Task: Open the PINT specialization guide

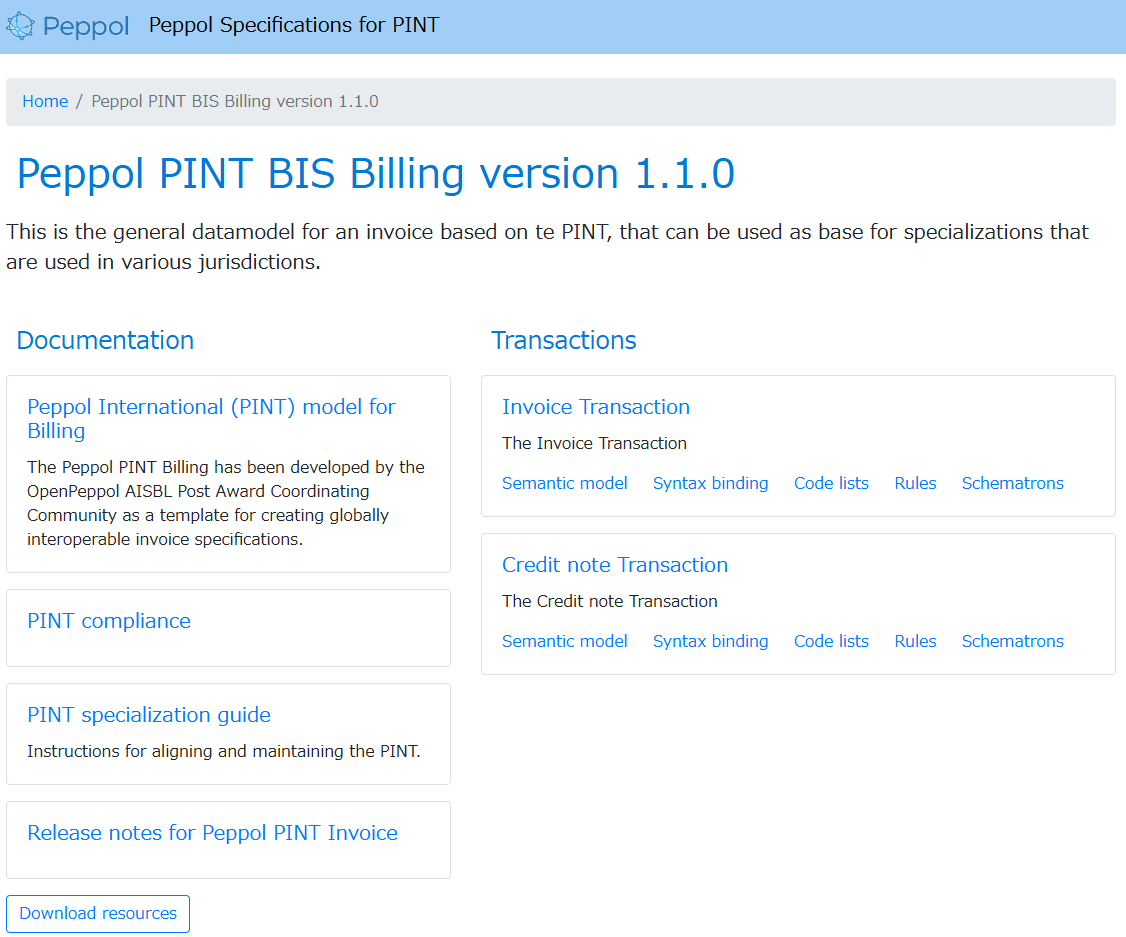Action: tap(149, 714)
